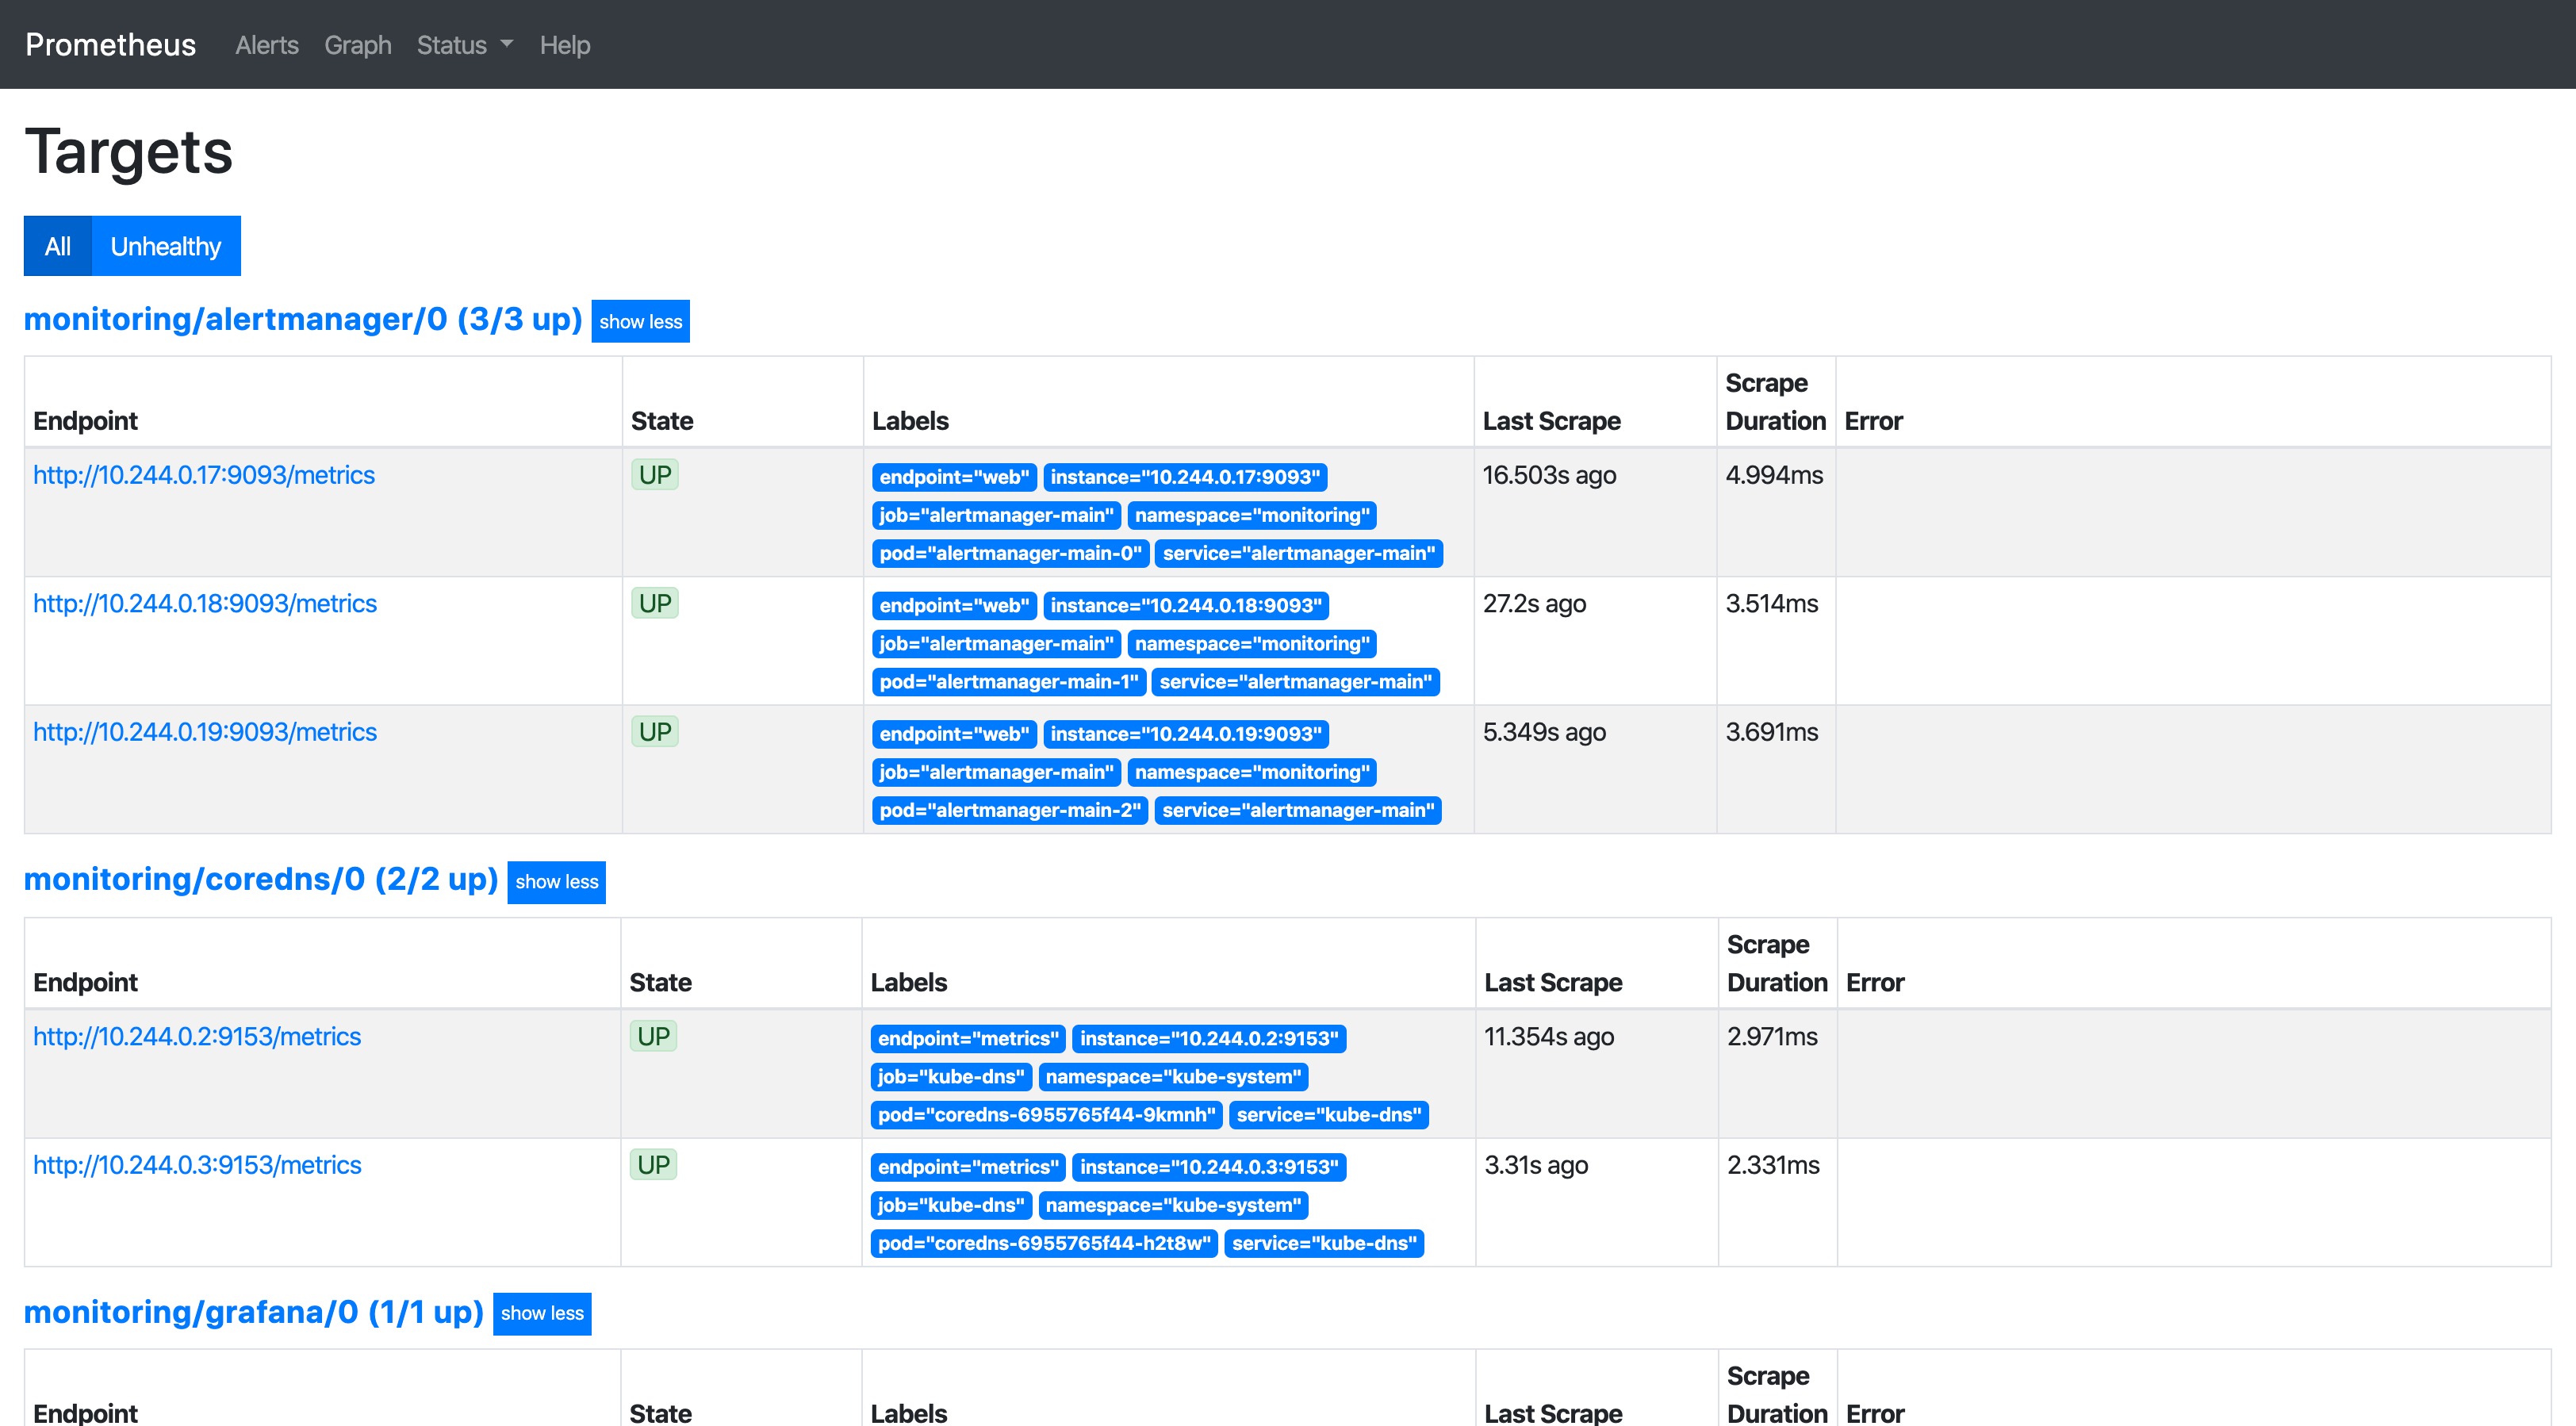Go to the Alerts page

point(266,45)
